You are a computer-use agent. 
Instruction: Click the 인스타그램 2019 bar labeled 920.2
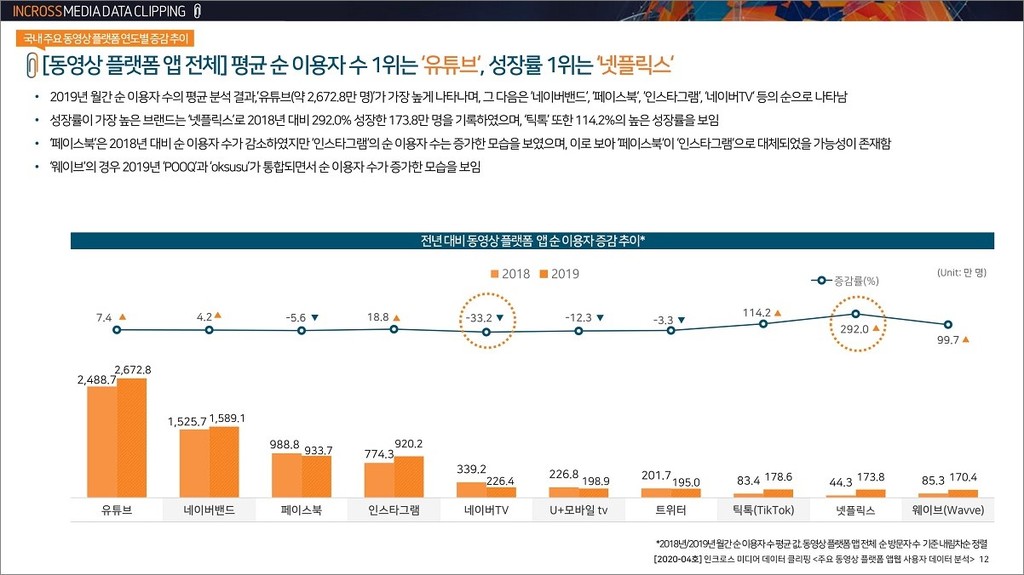coord(409,477)
